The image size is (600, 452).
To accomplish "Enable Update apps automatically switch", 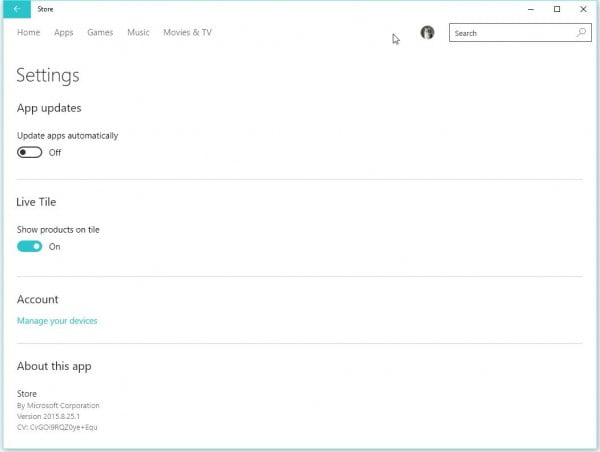I will coord(30,152).
